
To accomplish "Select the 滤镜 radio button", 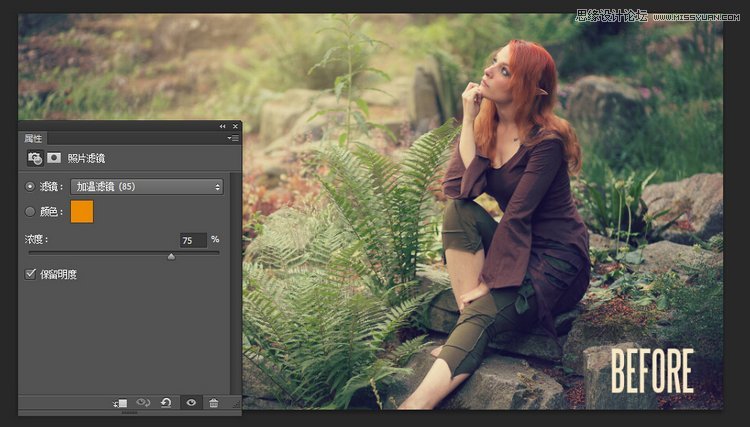I will click(x=30, y=187).
